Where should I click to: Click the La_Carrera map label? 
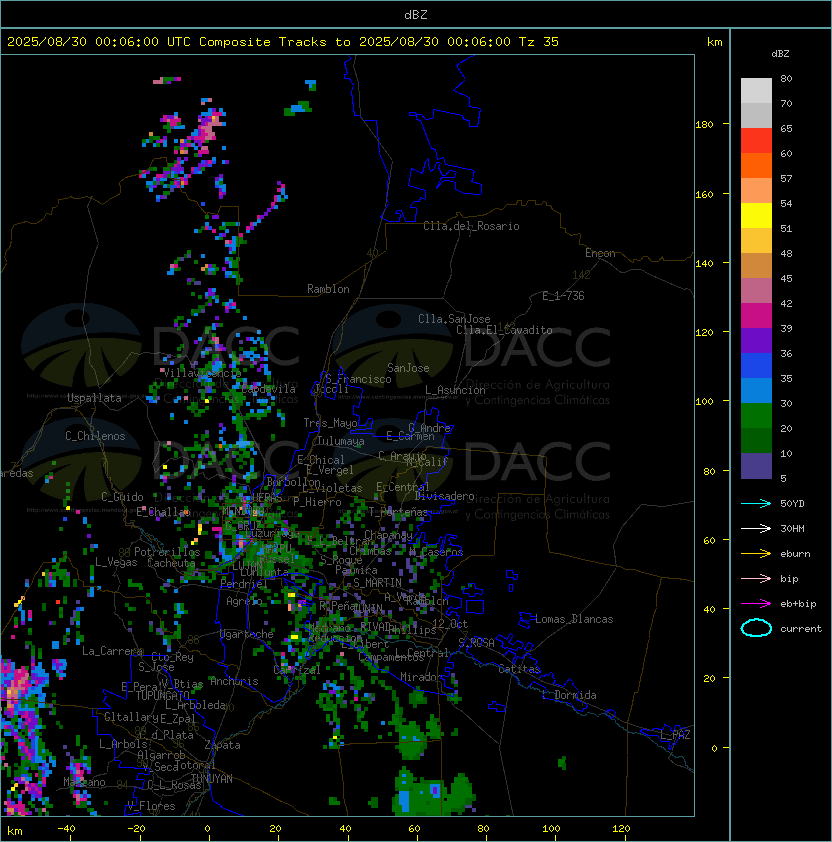click(112, 651)
